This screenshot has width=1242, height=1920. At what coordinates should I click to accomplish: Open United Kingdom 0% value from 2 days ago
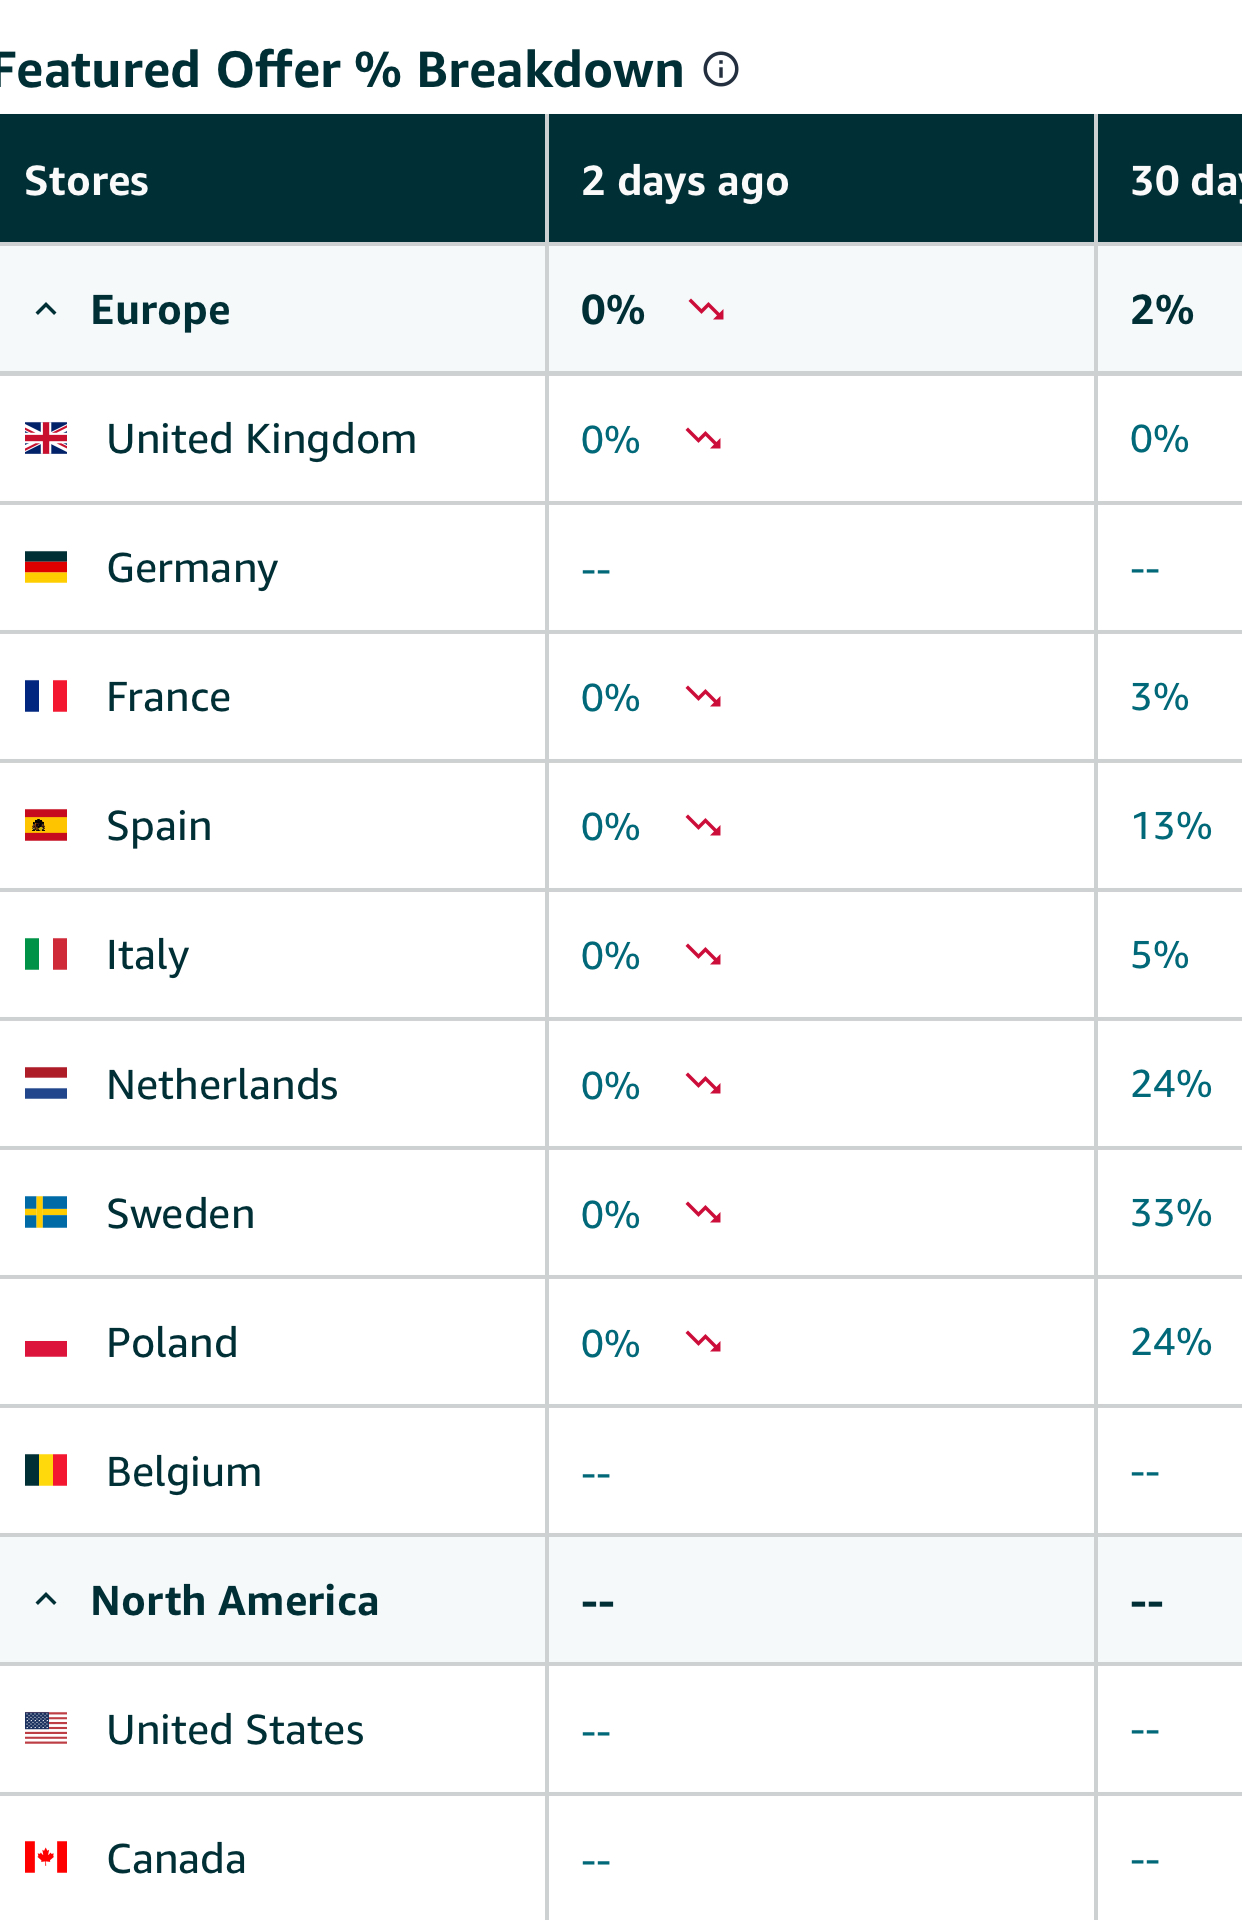tap(611, 440)
